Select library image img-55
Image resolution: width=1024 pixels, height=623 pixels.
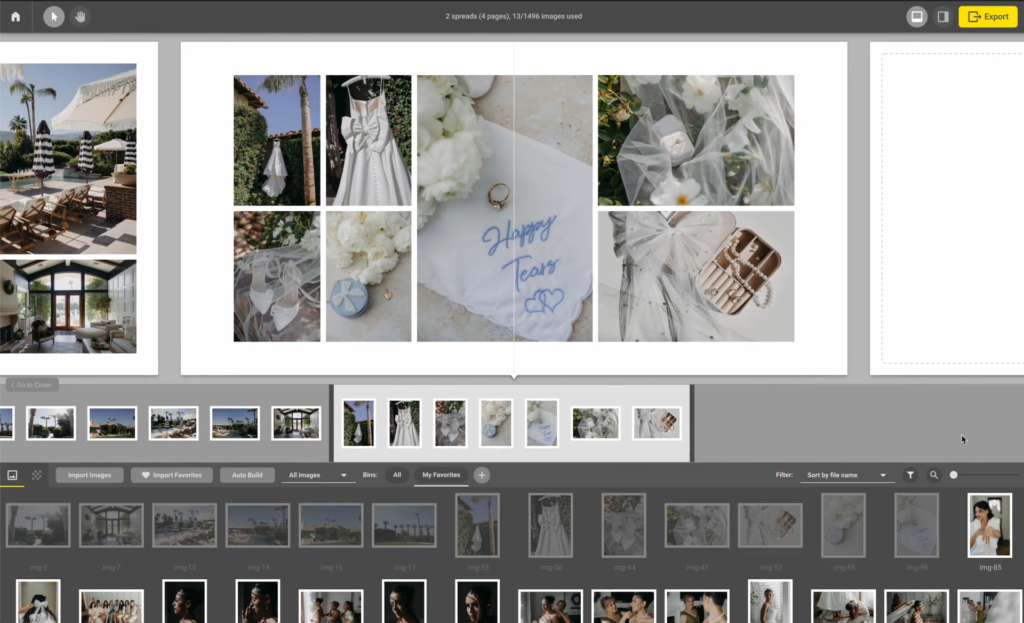(x=844, y=525)
